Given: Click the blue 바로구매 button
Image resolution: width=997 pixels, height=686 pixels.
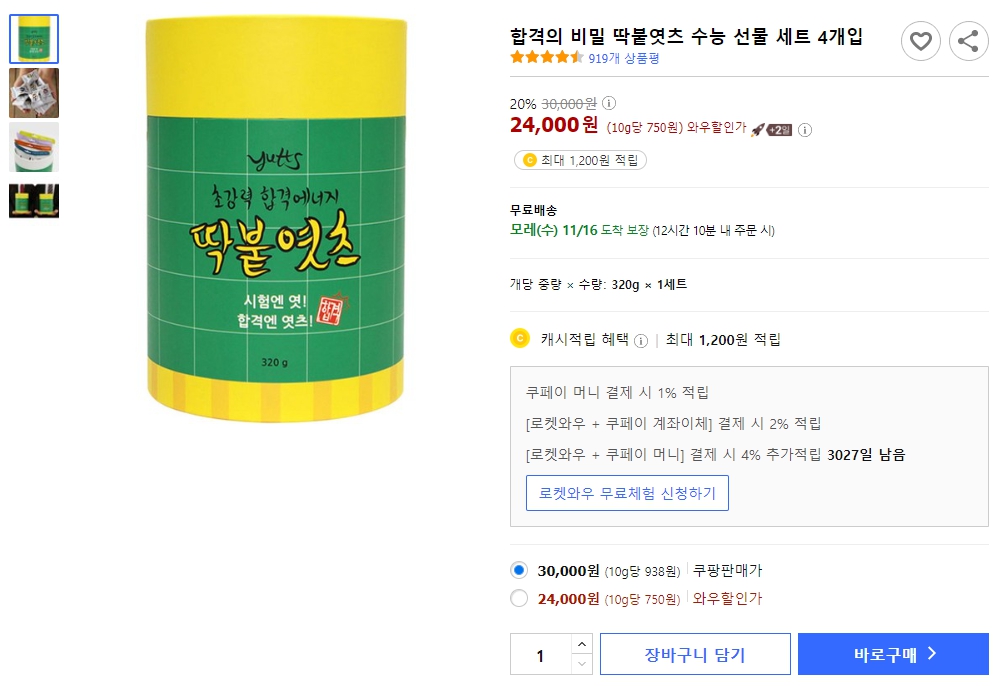Looking at the screenshot, I should (x=893, y=655).
